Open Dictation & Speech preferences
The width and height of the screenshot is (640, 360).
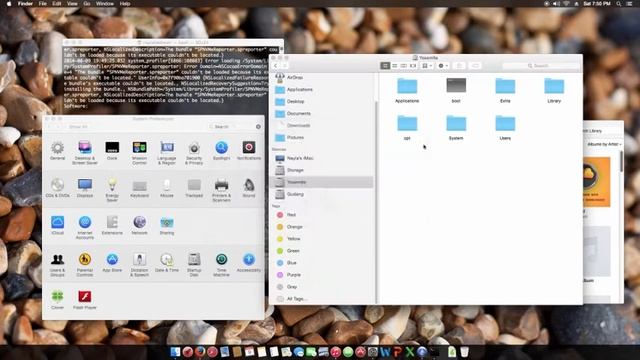tap(139, 264)
